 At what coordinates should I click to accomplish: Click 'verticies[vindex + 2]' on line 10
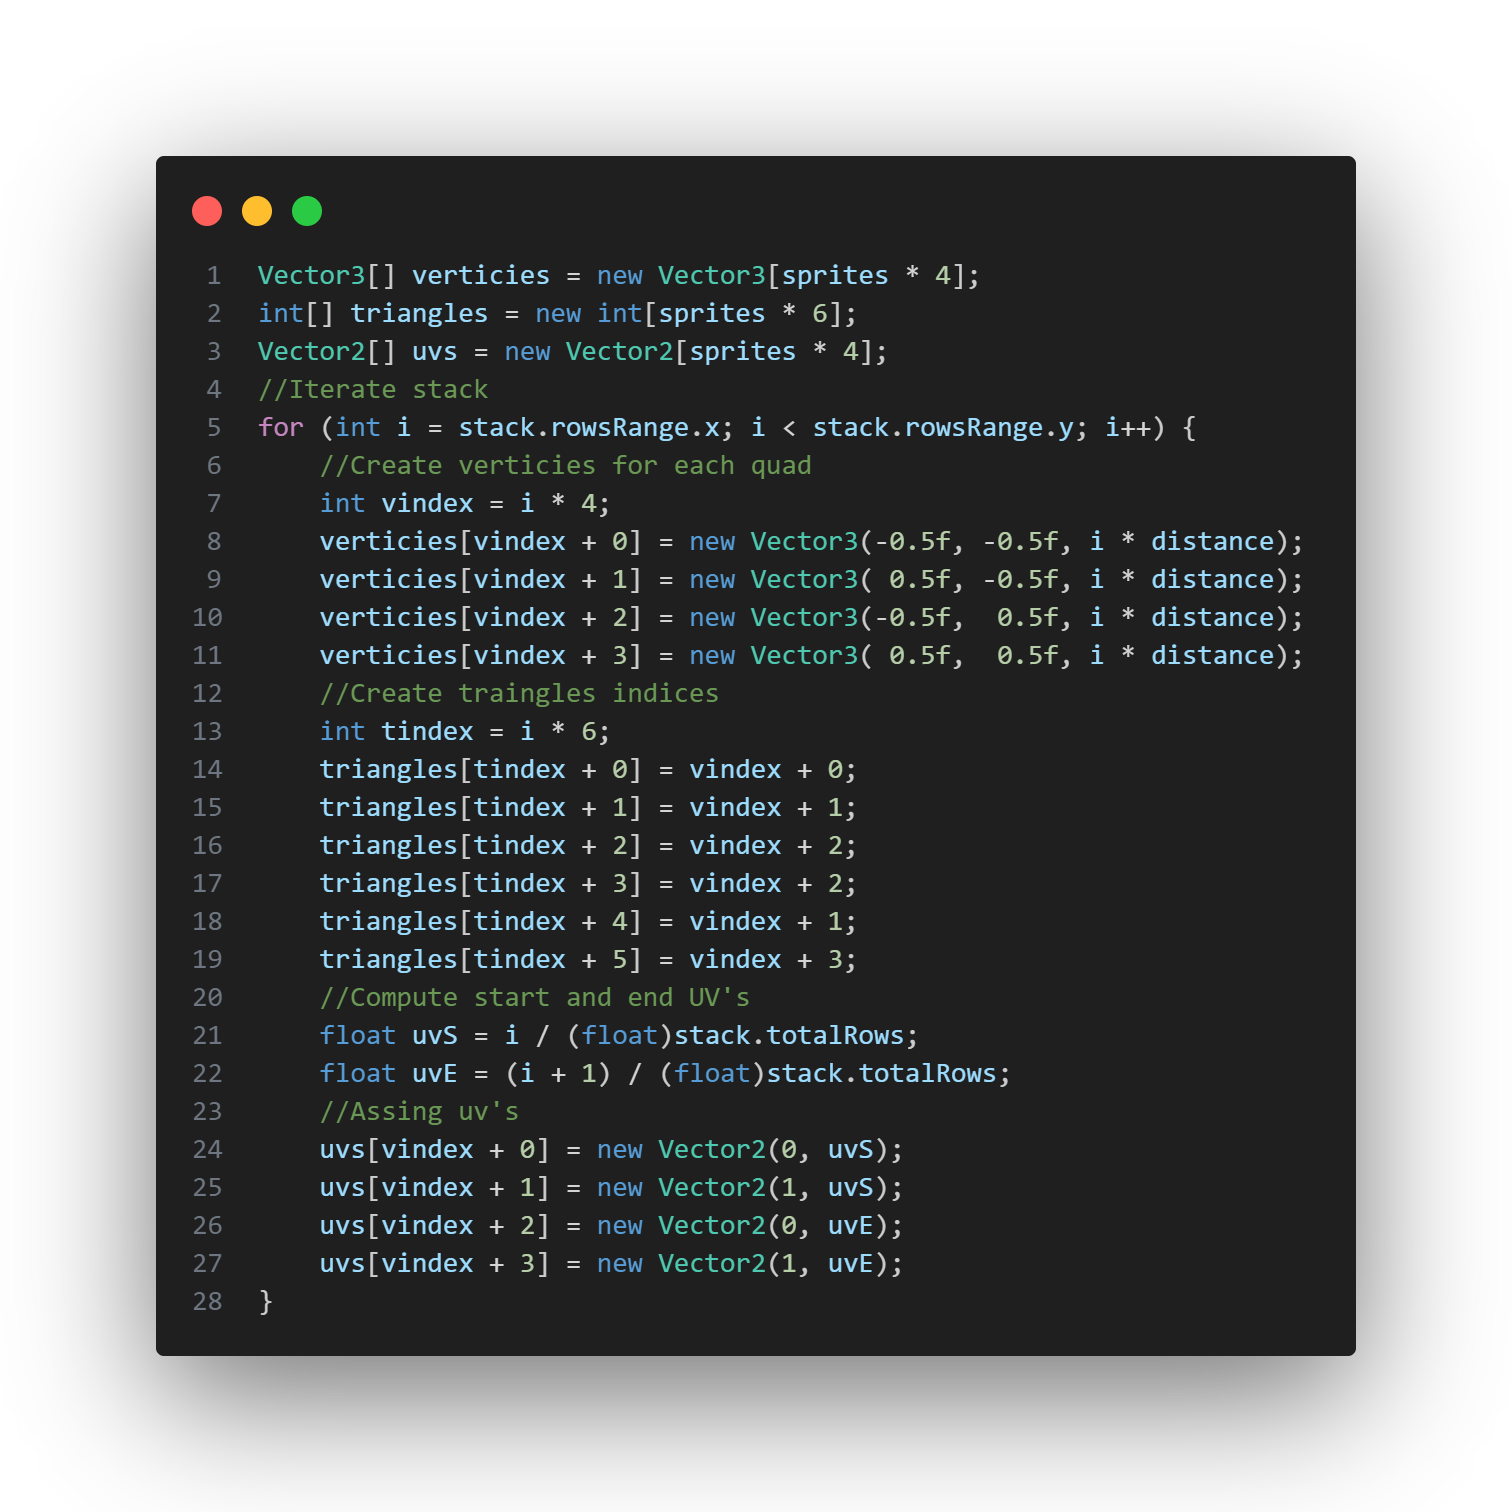pos(481,617)
